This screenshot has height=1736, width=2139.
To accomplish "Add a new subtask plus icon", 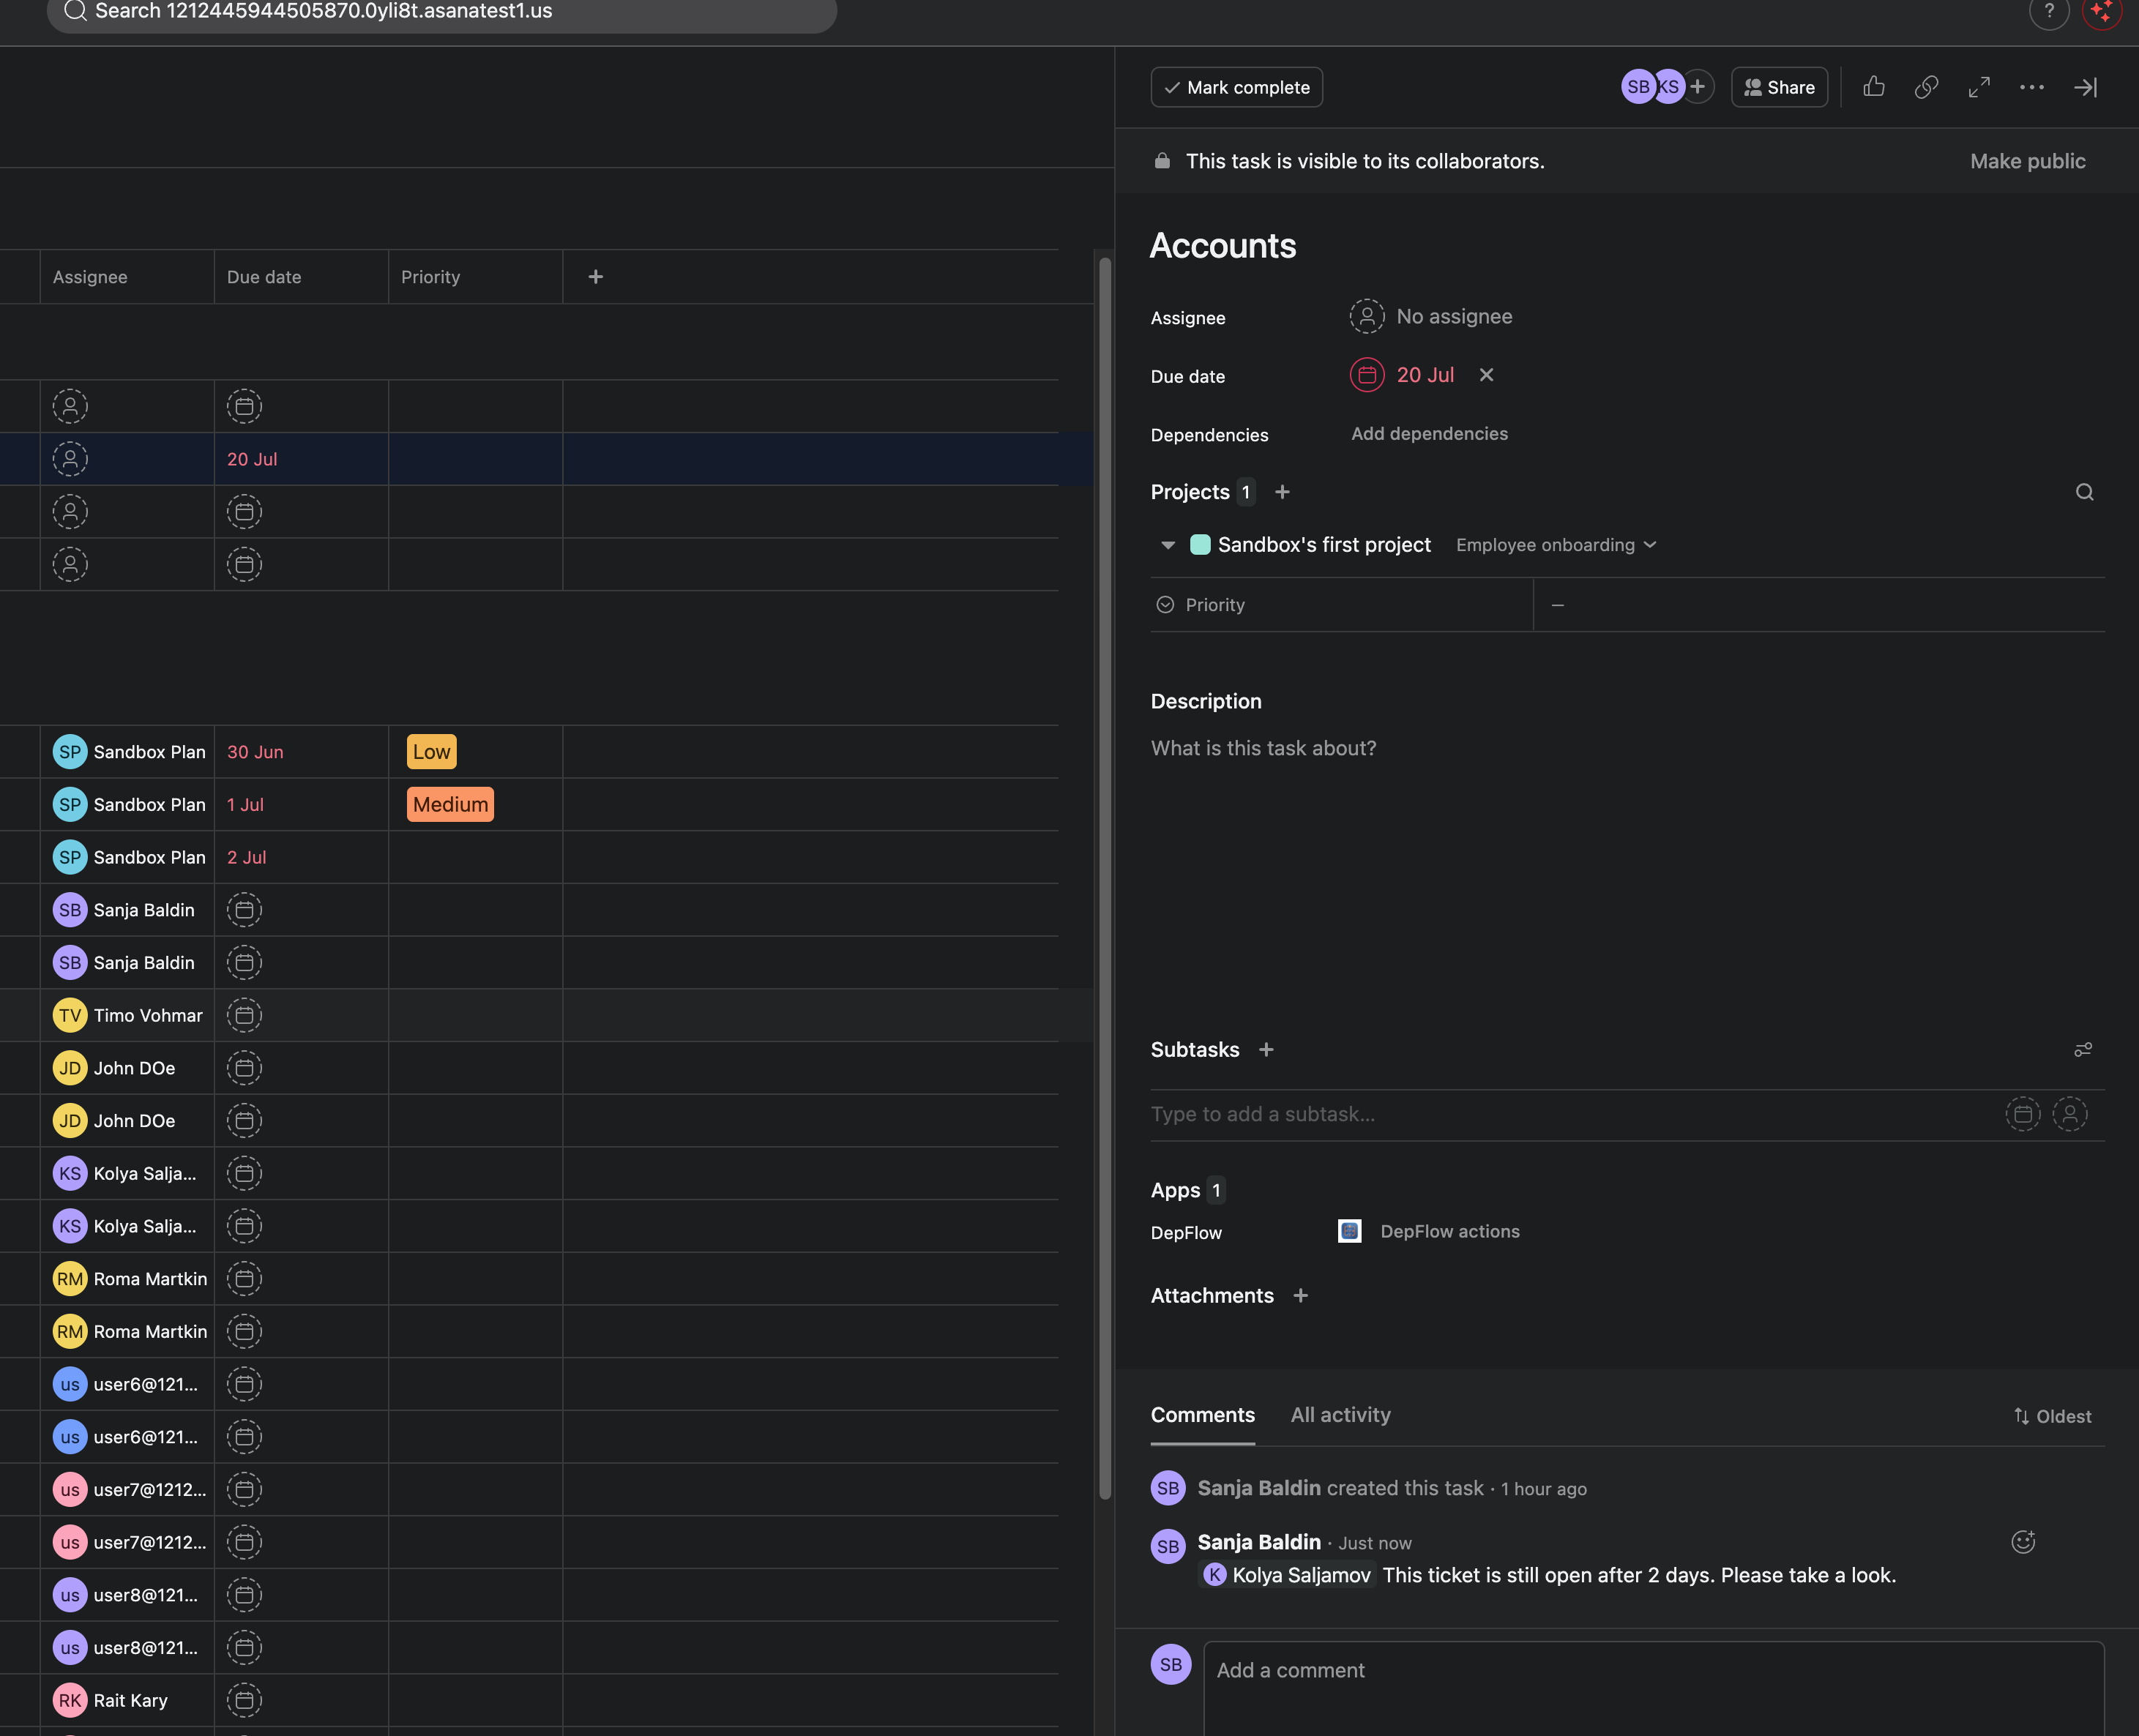I will (1266, 1050).
